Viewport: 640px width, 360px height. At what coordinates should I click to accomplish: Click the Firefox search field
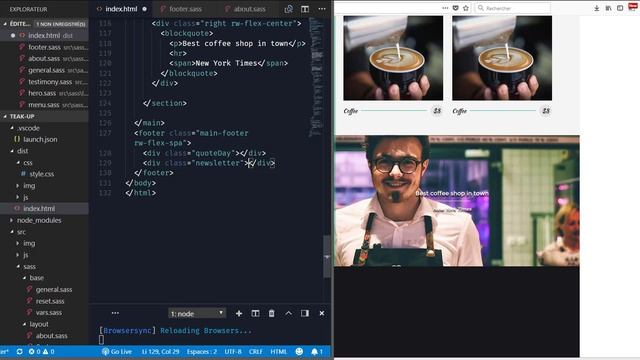[x=512, y=8]
